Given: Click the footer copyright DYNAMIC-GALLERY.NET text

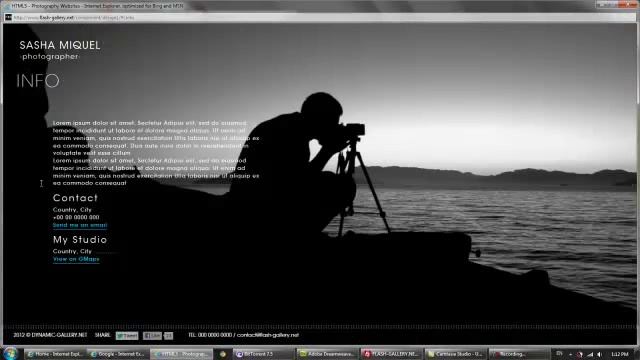Looking at the screenshot, I should click(50, 335).
